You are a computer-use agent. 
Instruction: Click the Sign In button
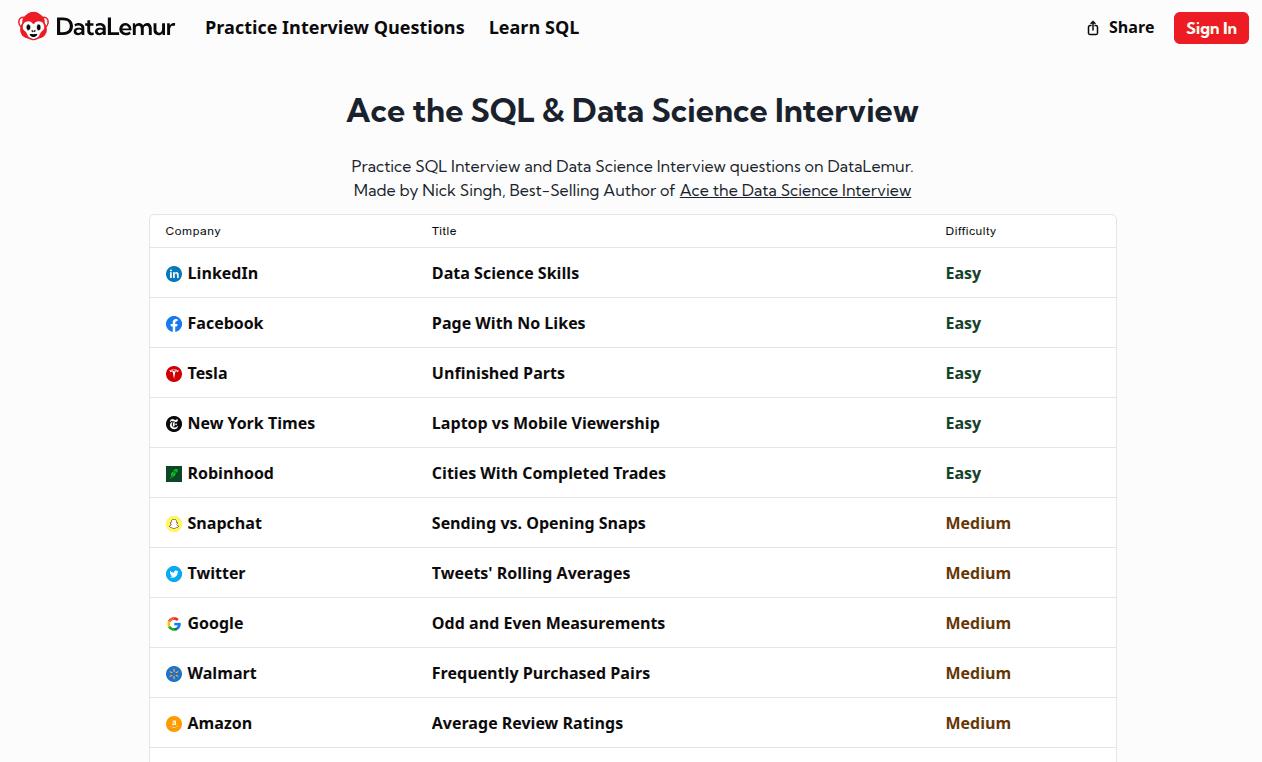pyautogui.click(x=1211, y=28)
